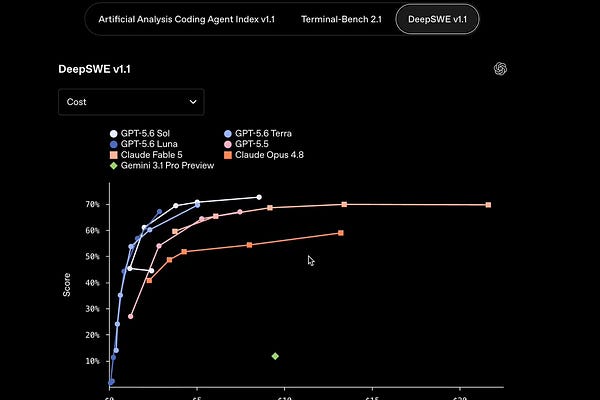Click the OpenAI logo icon
This screenshot has width=600, height=400.
tap(500, 69)
